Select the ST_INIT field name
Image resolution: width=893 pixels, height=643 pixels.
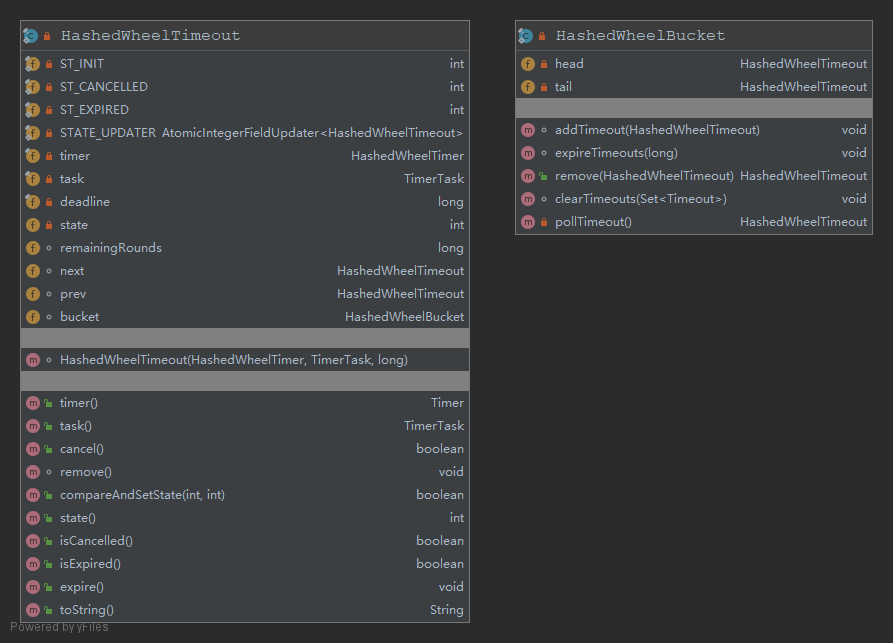point(82,64)
